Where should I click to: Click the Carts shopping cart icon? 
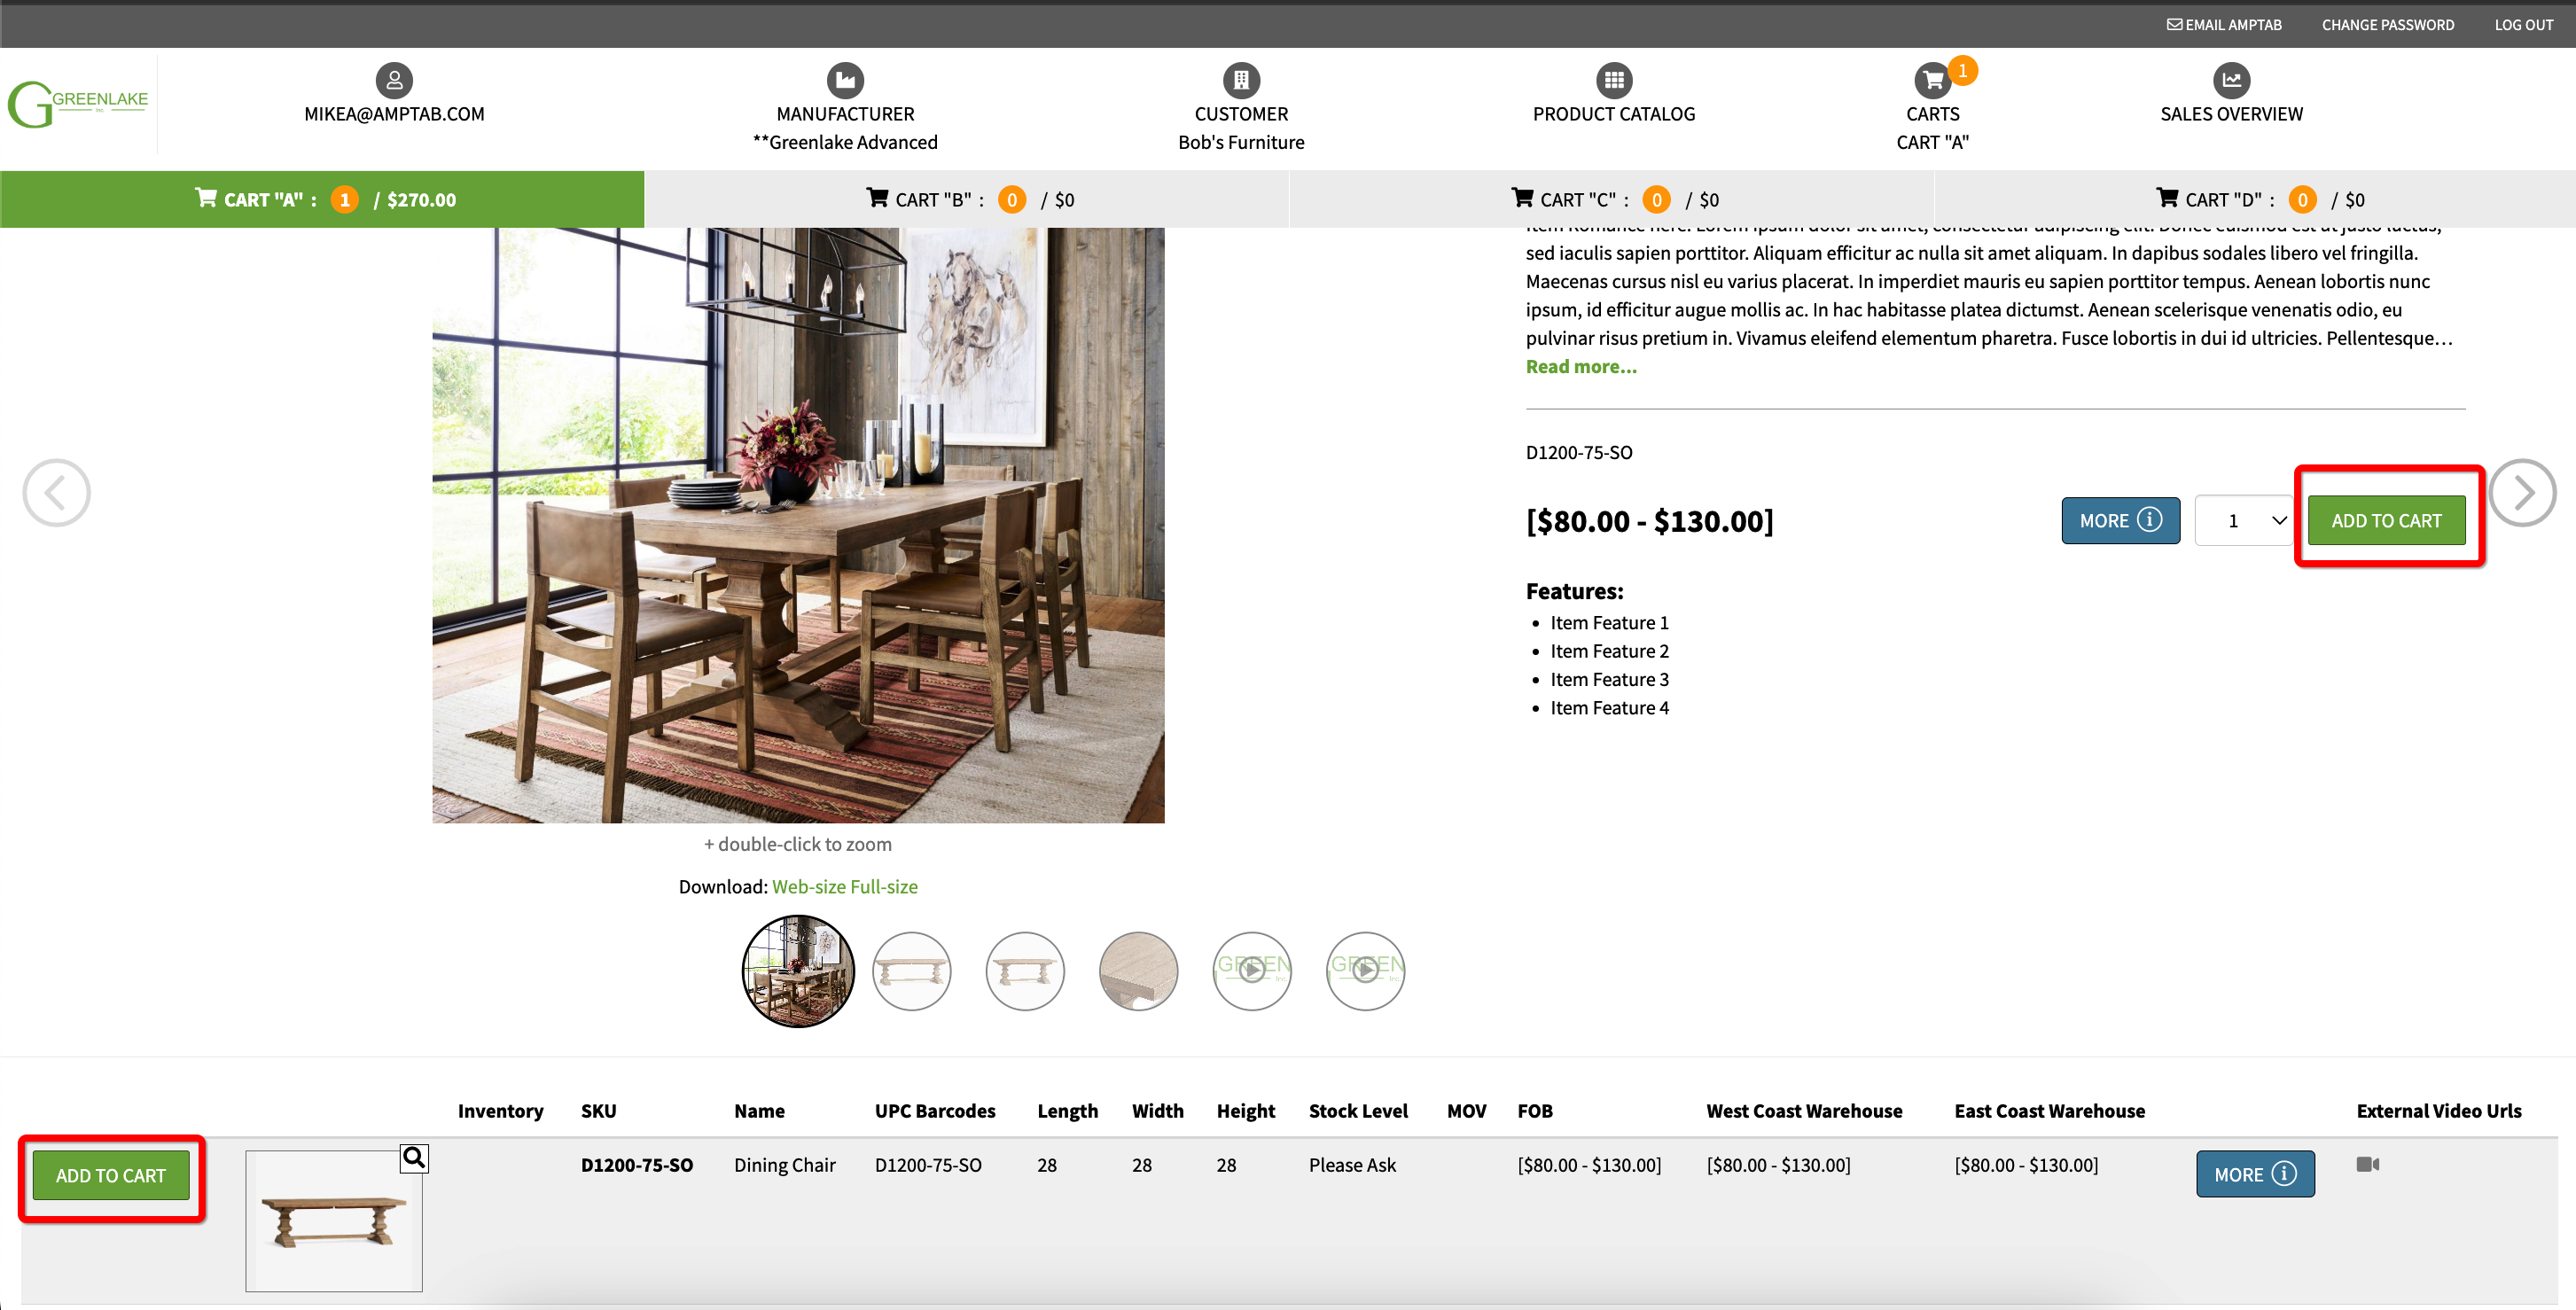click(1932, 80)
